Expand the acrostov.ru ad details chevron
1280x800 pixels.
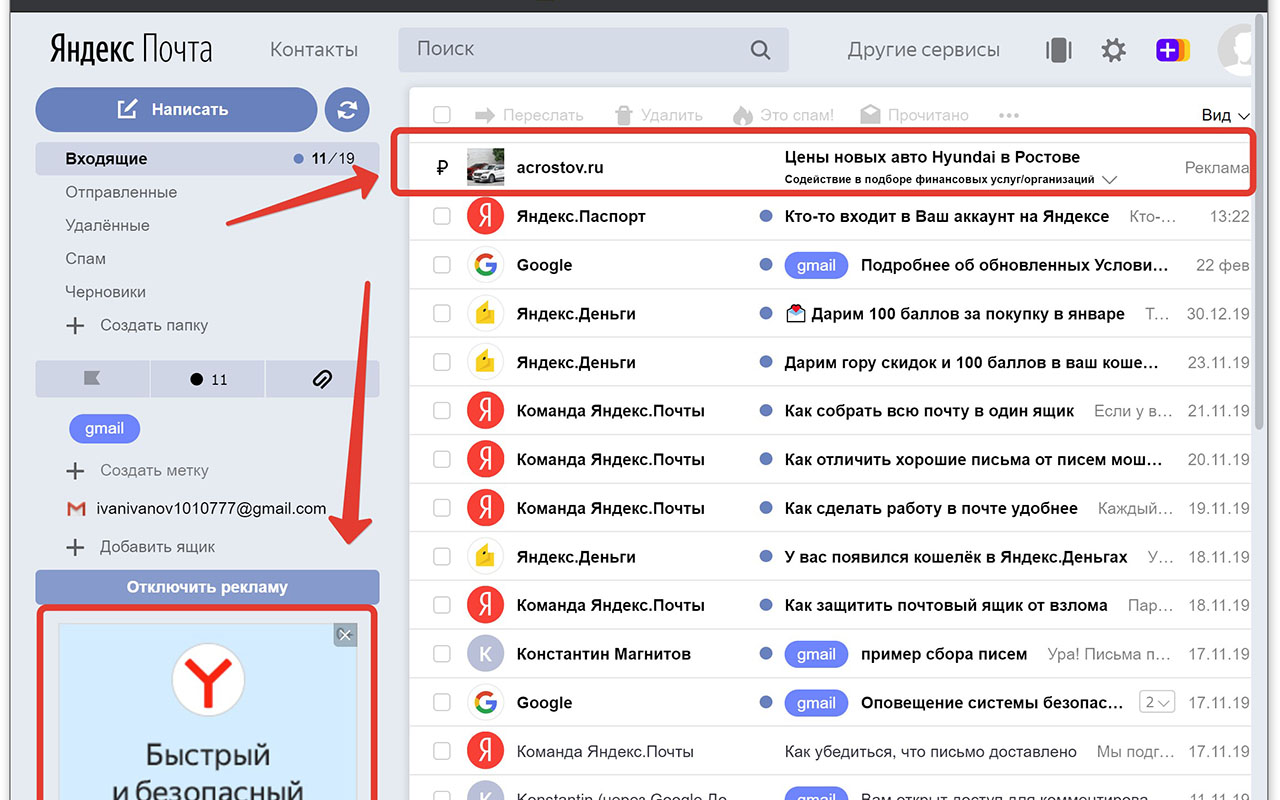1108,180
